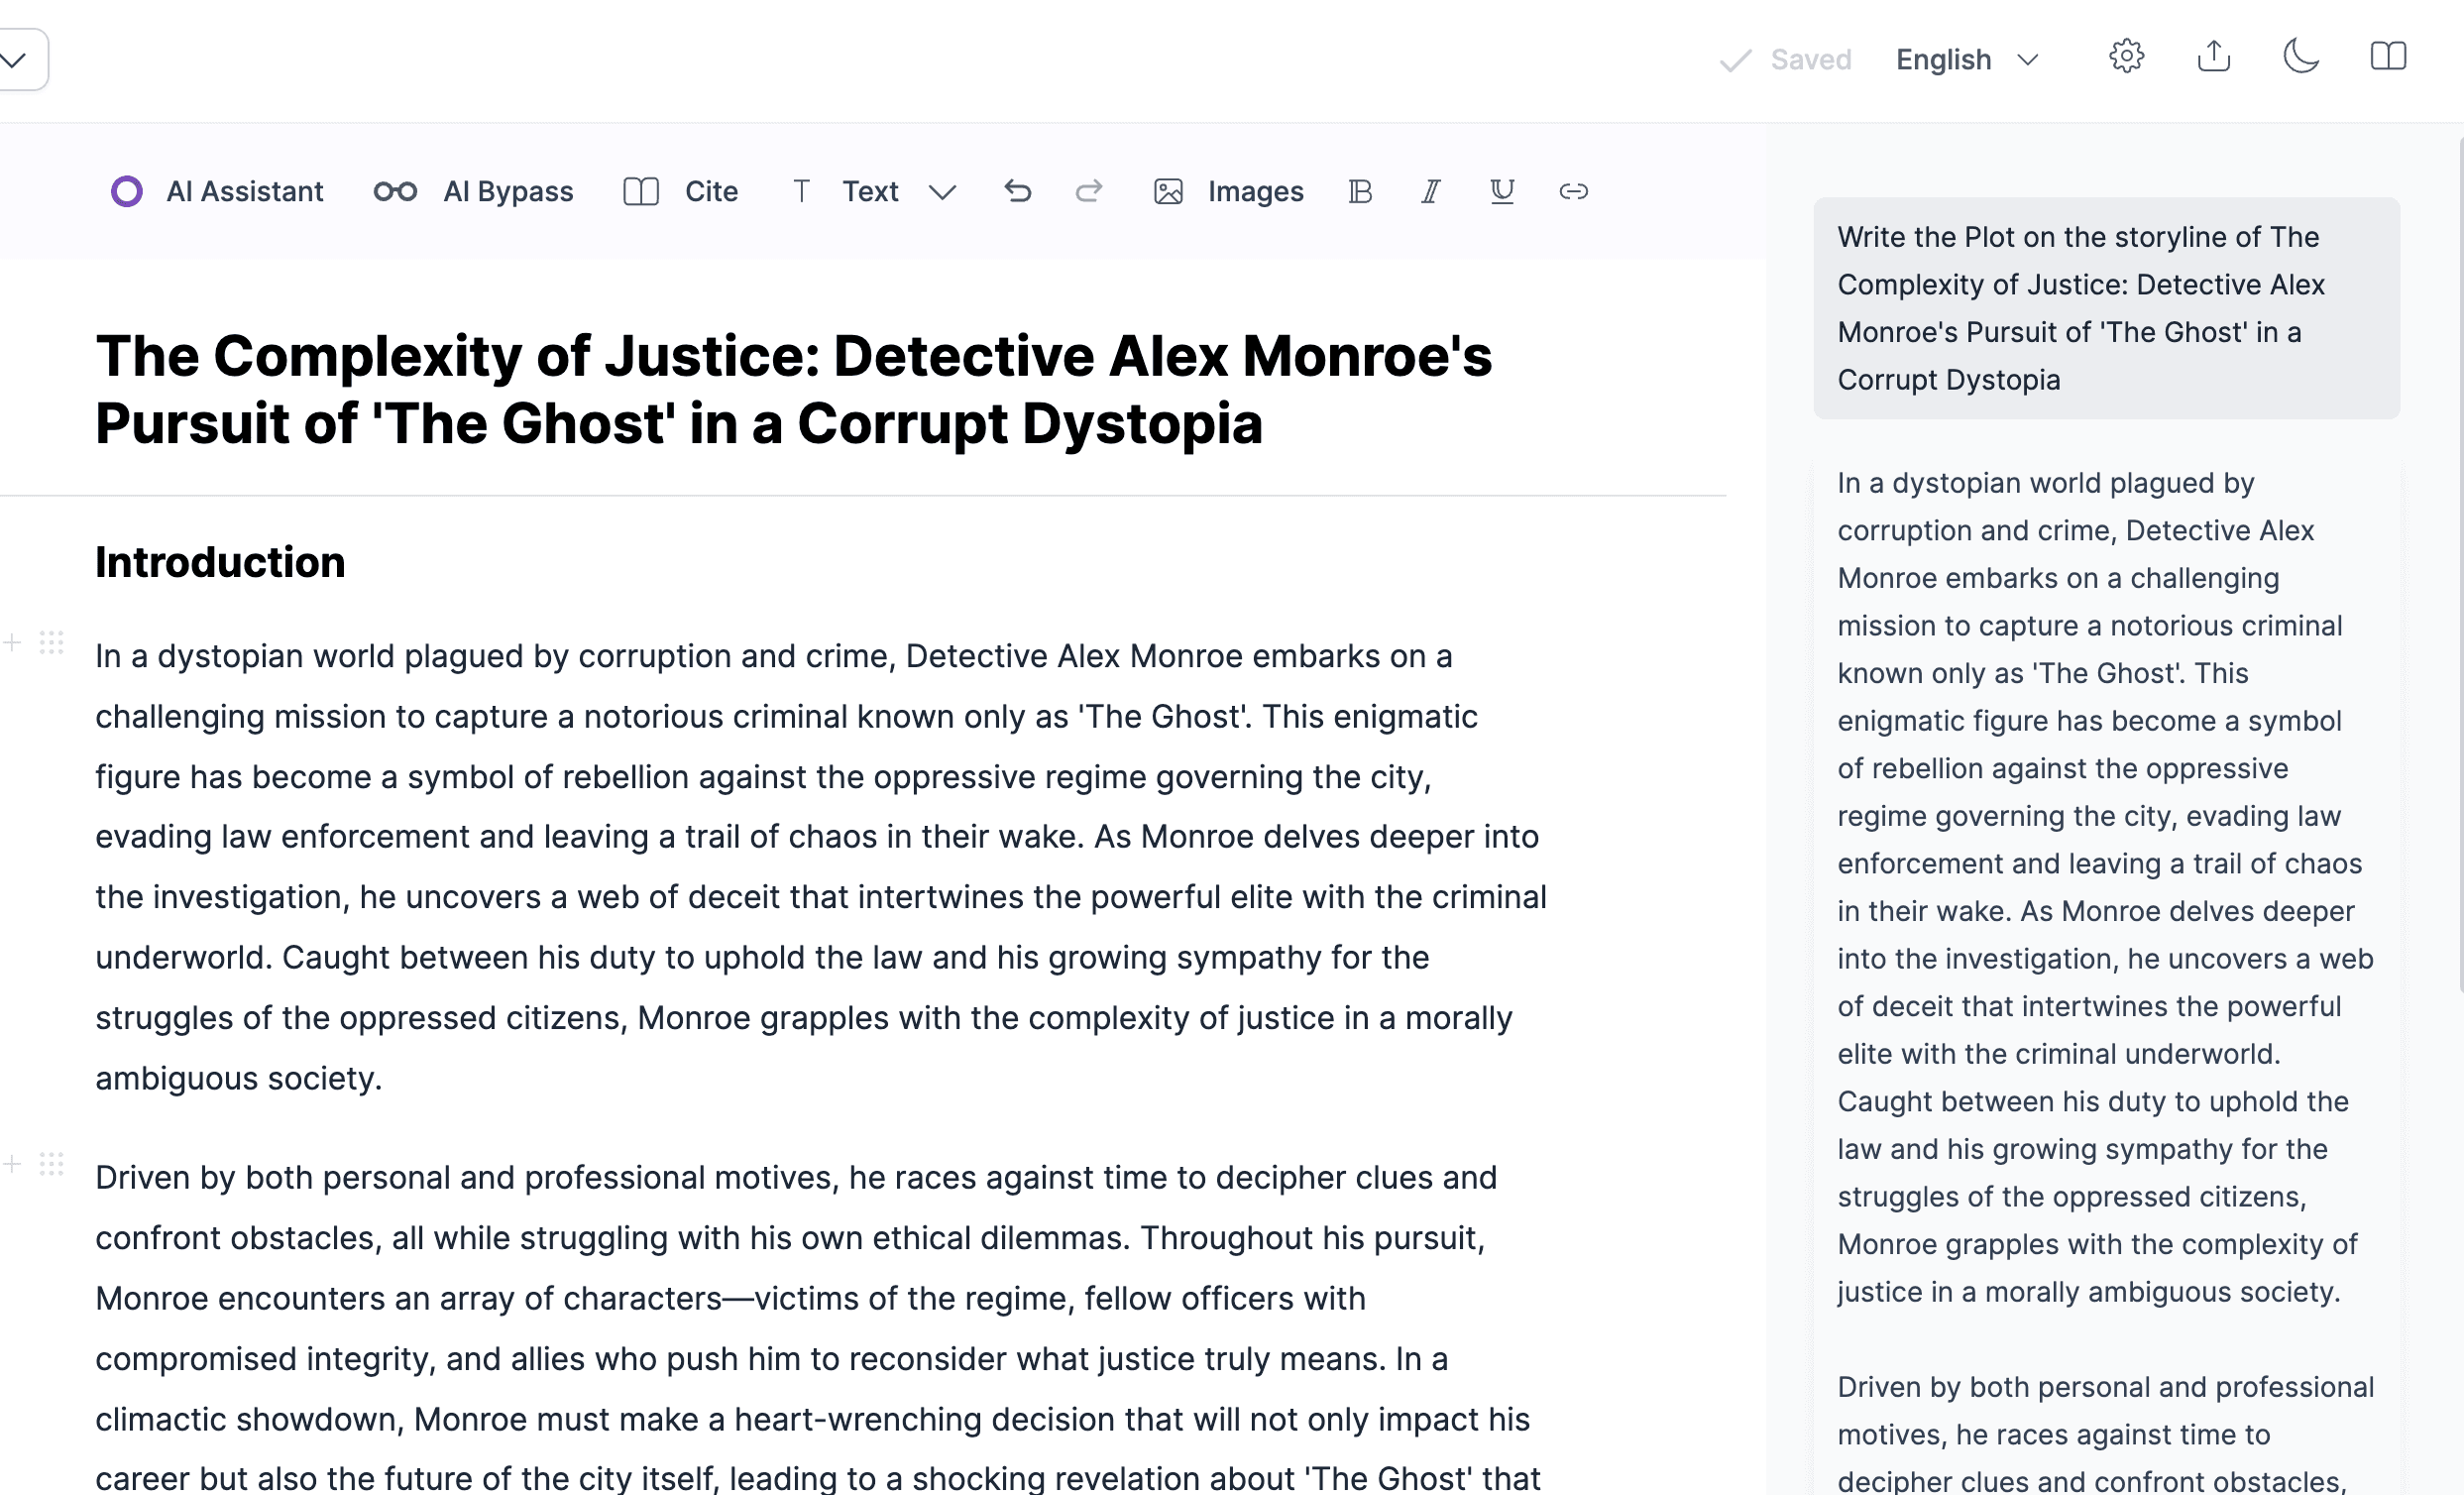This screenshot has height=1495, width=2464.
Task: Switch to dark mode moon icon
Action: (x=2301, y=56)
